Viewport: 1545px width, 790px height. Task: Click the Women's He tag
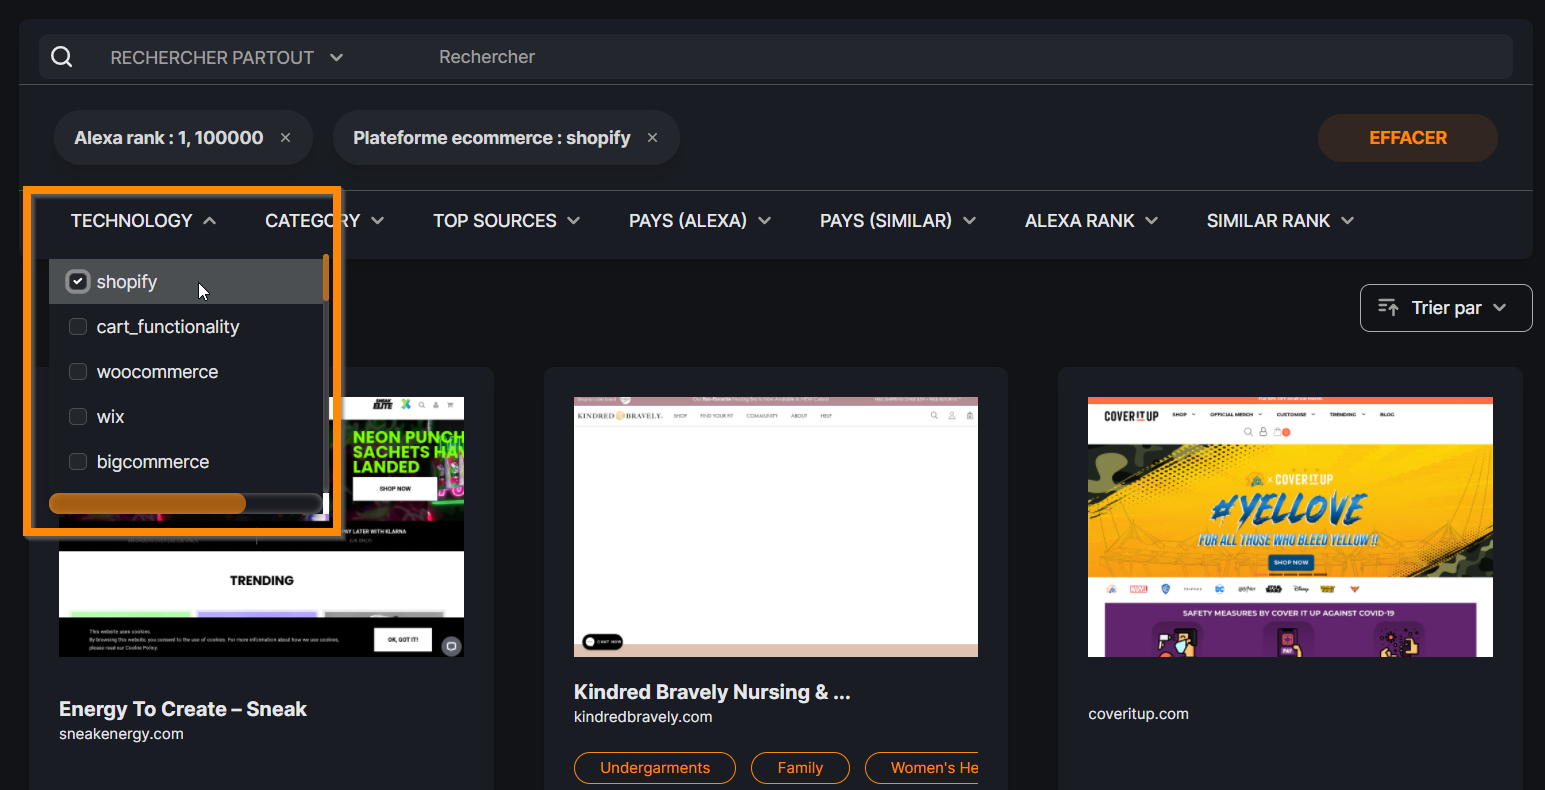pyautogui.click(x=922, y=768)
